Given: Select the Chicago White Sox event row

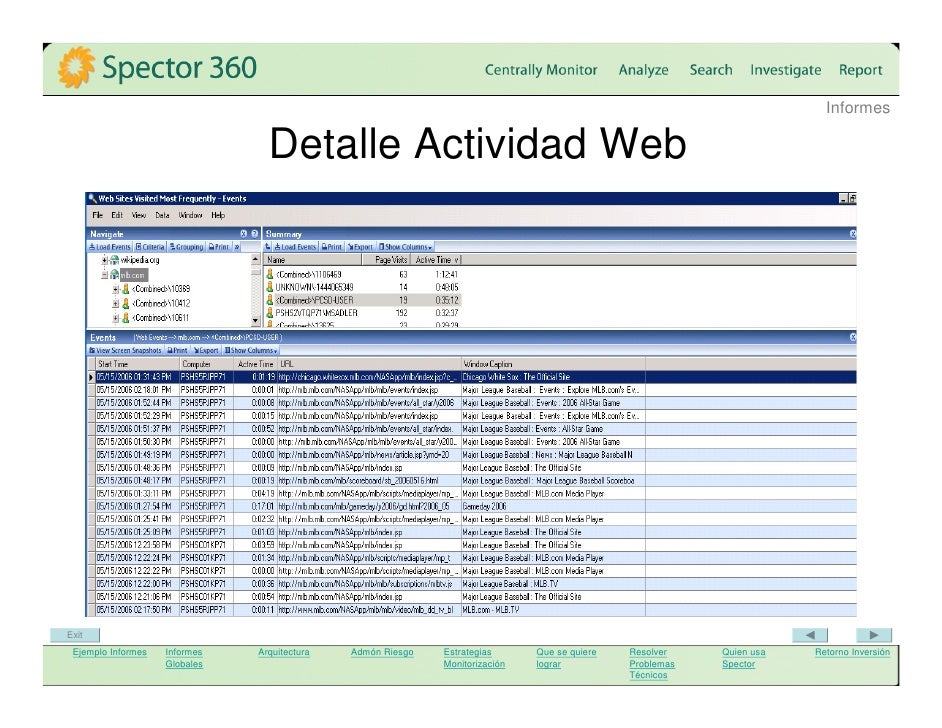Looking at the screenshot, I should point(472,377).
